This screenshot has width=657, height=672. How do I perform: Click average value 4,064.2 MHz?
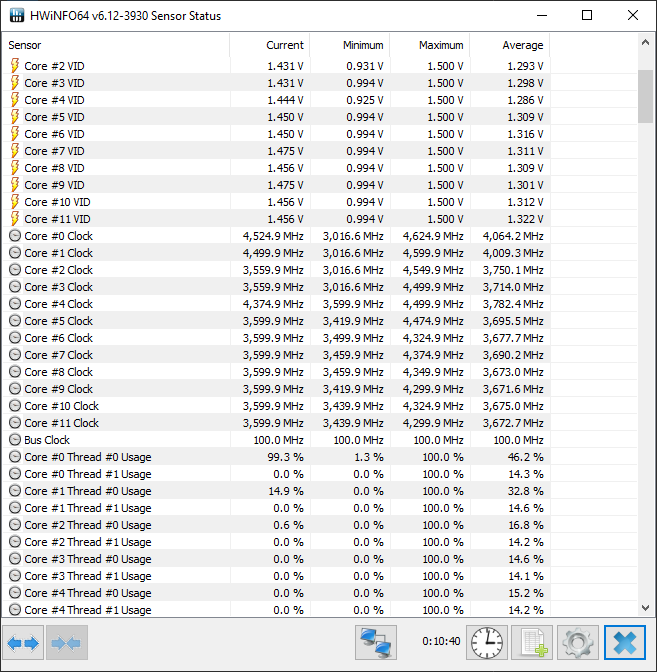pos(513,236)
